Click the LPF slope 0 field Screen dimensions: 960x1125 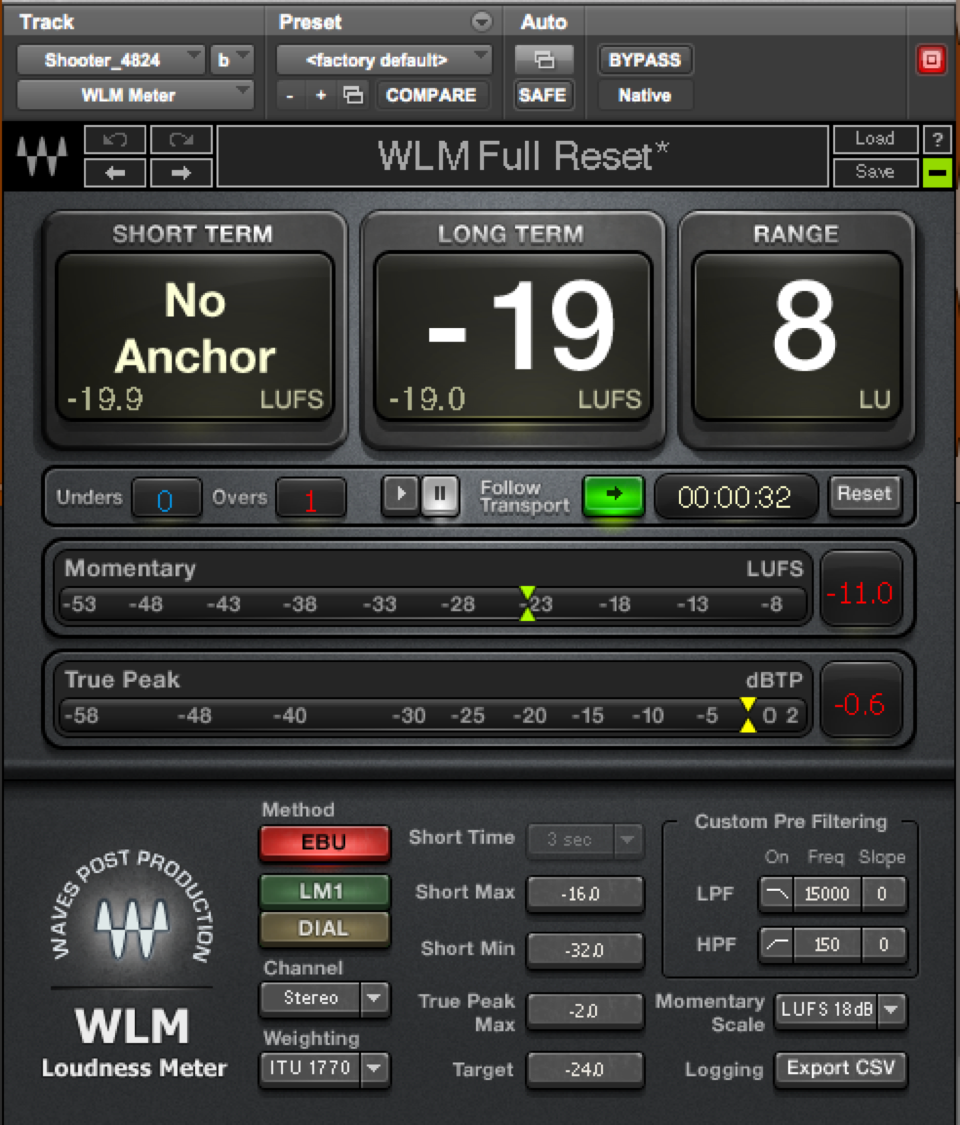click(883, 894)
